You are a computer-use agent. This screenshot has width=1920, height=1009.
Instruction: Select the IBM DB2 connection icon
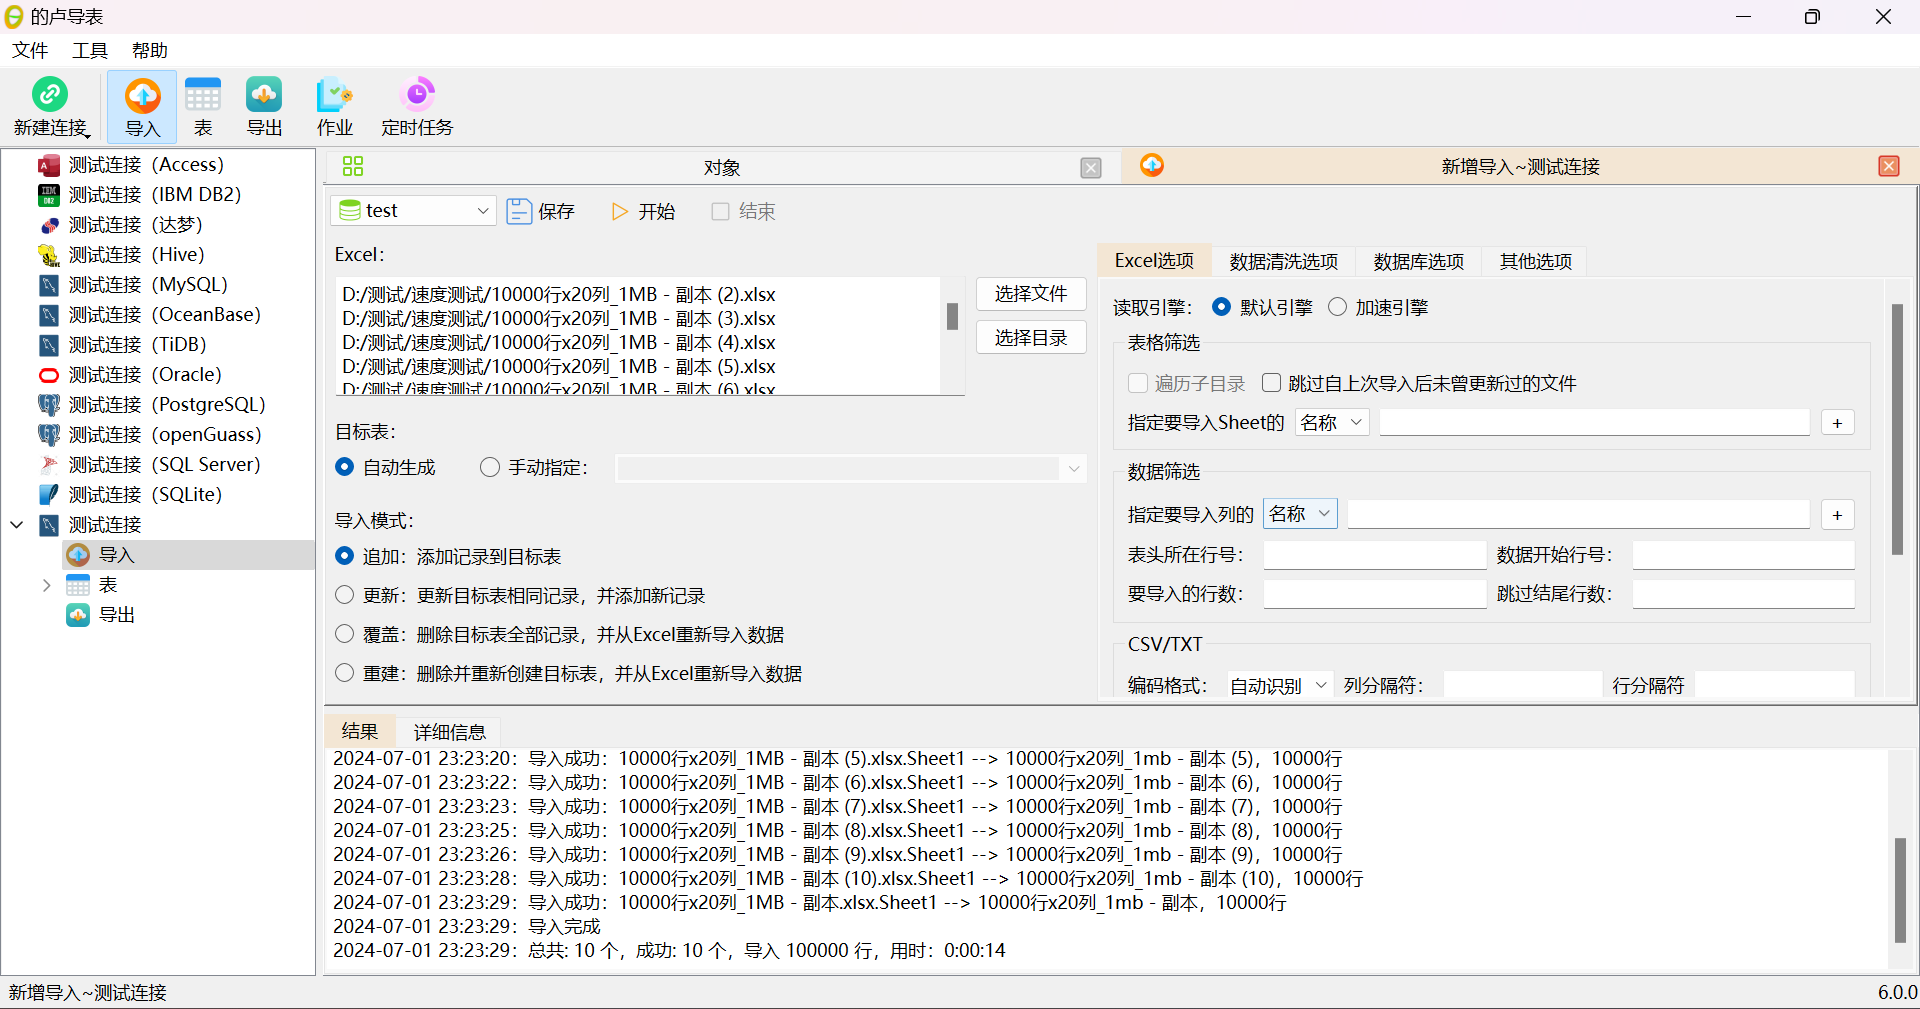(x=49, y=195)
